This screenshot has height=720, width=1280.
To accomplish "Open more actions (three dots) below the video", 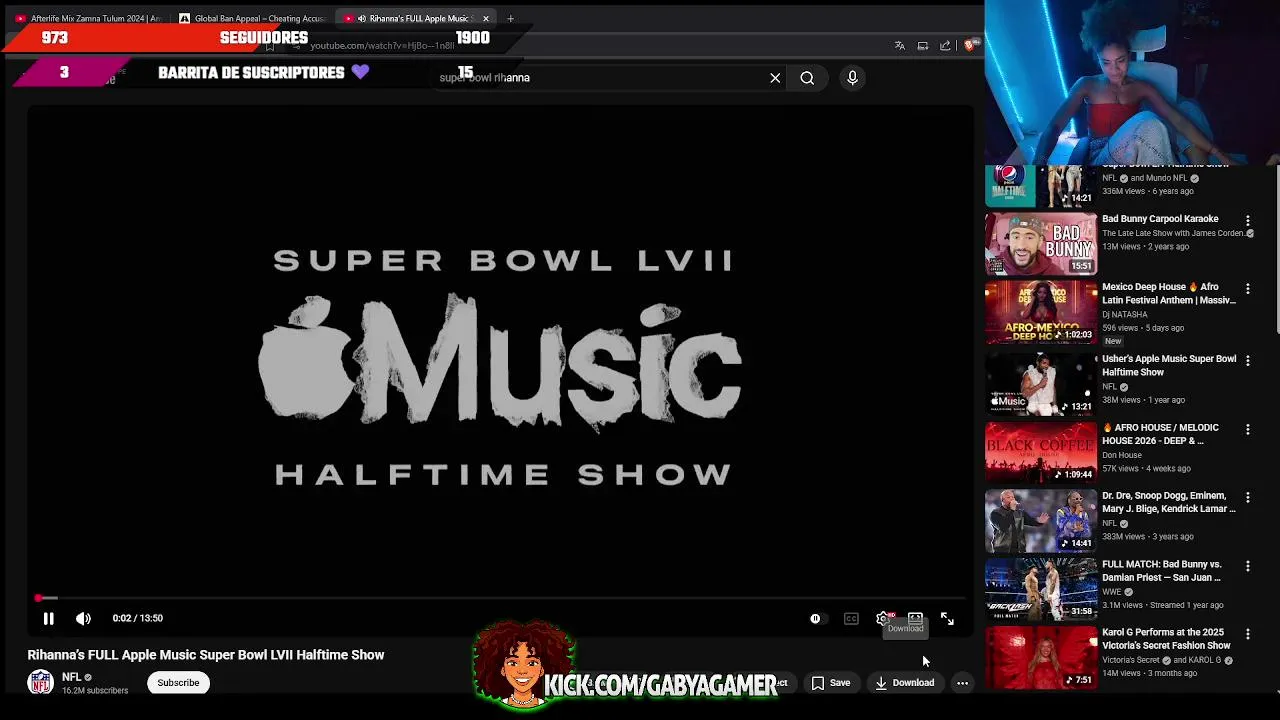I will (x=962, y=683).
